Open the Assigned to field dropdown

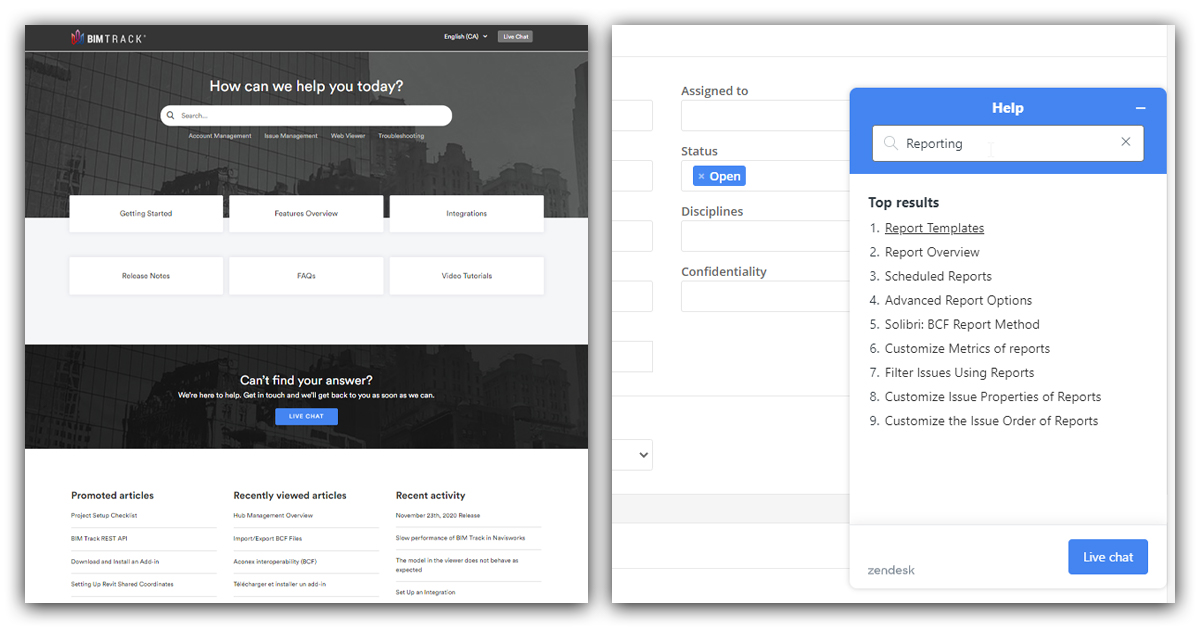766,116
